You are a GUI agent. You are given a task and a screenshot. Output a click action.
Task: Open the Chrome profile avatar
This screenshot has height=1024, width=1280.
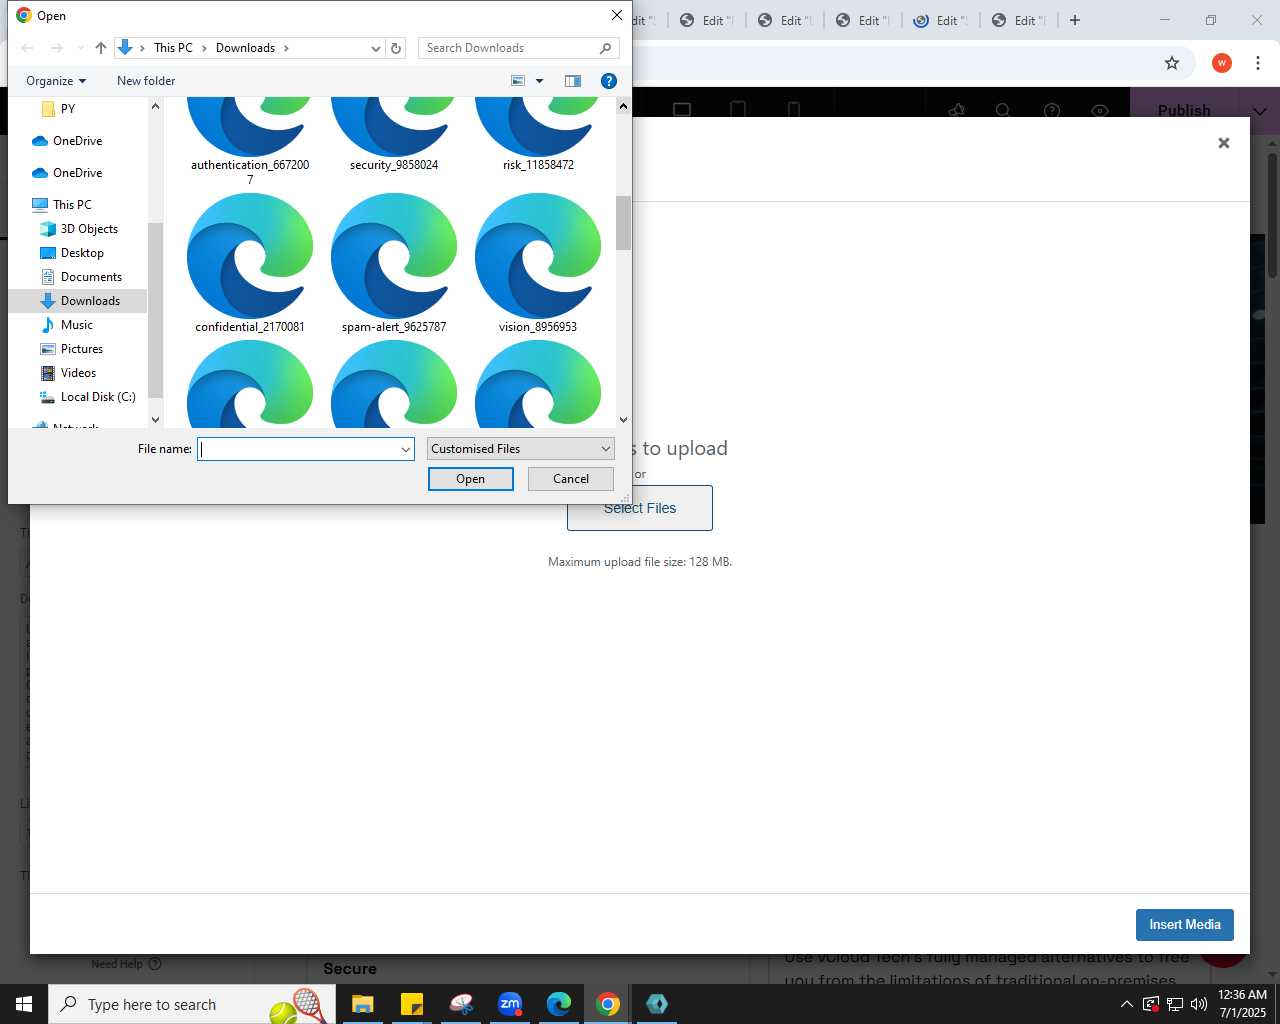[x=1222, y=63]
